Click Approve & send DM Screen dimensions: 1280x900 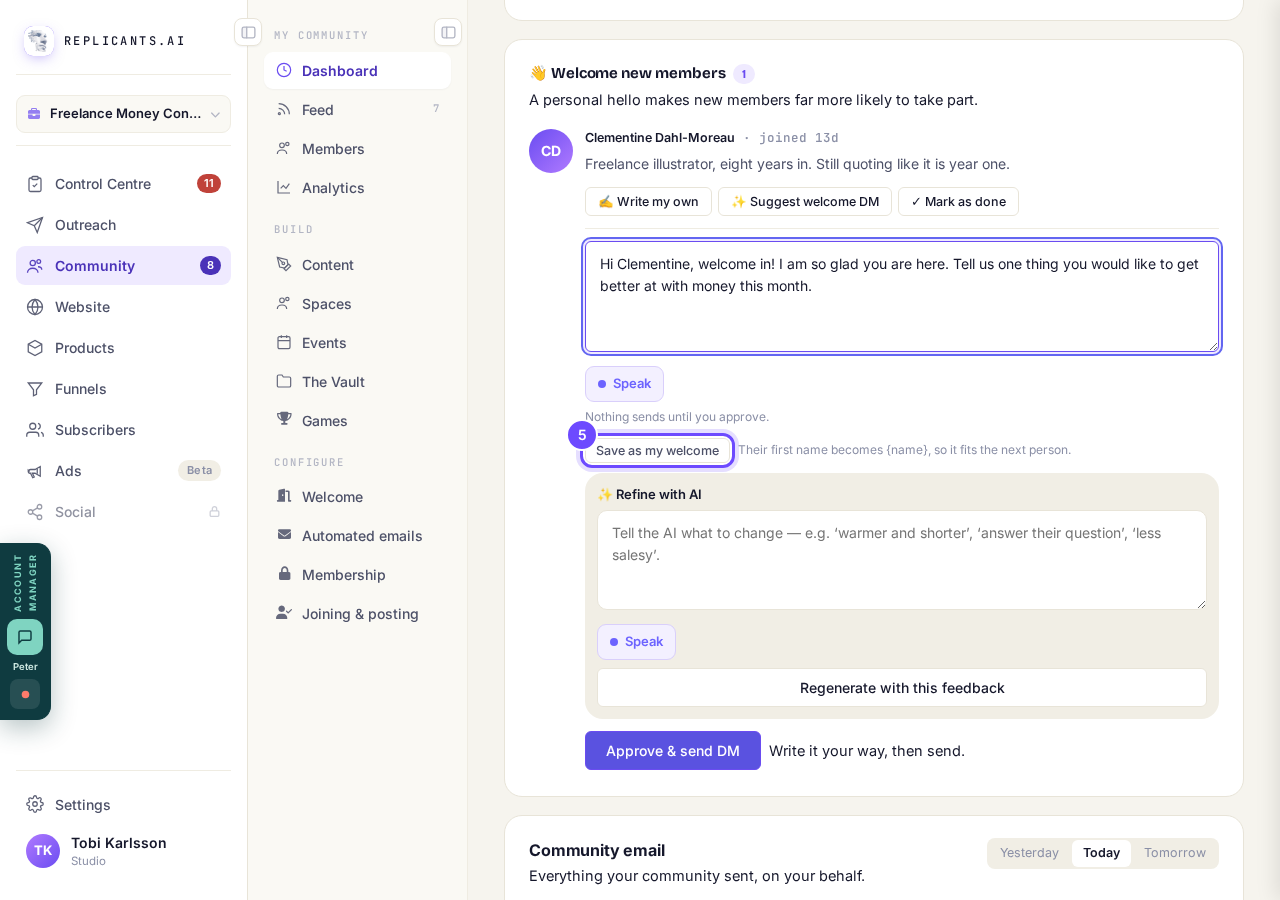point(673,751)
